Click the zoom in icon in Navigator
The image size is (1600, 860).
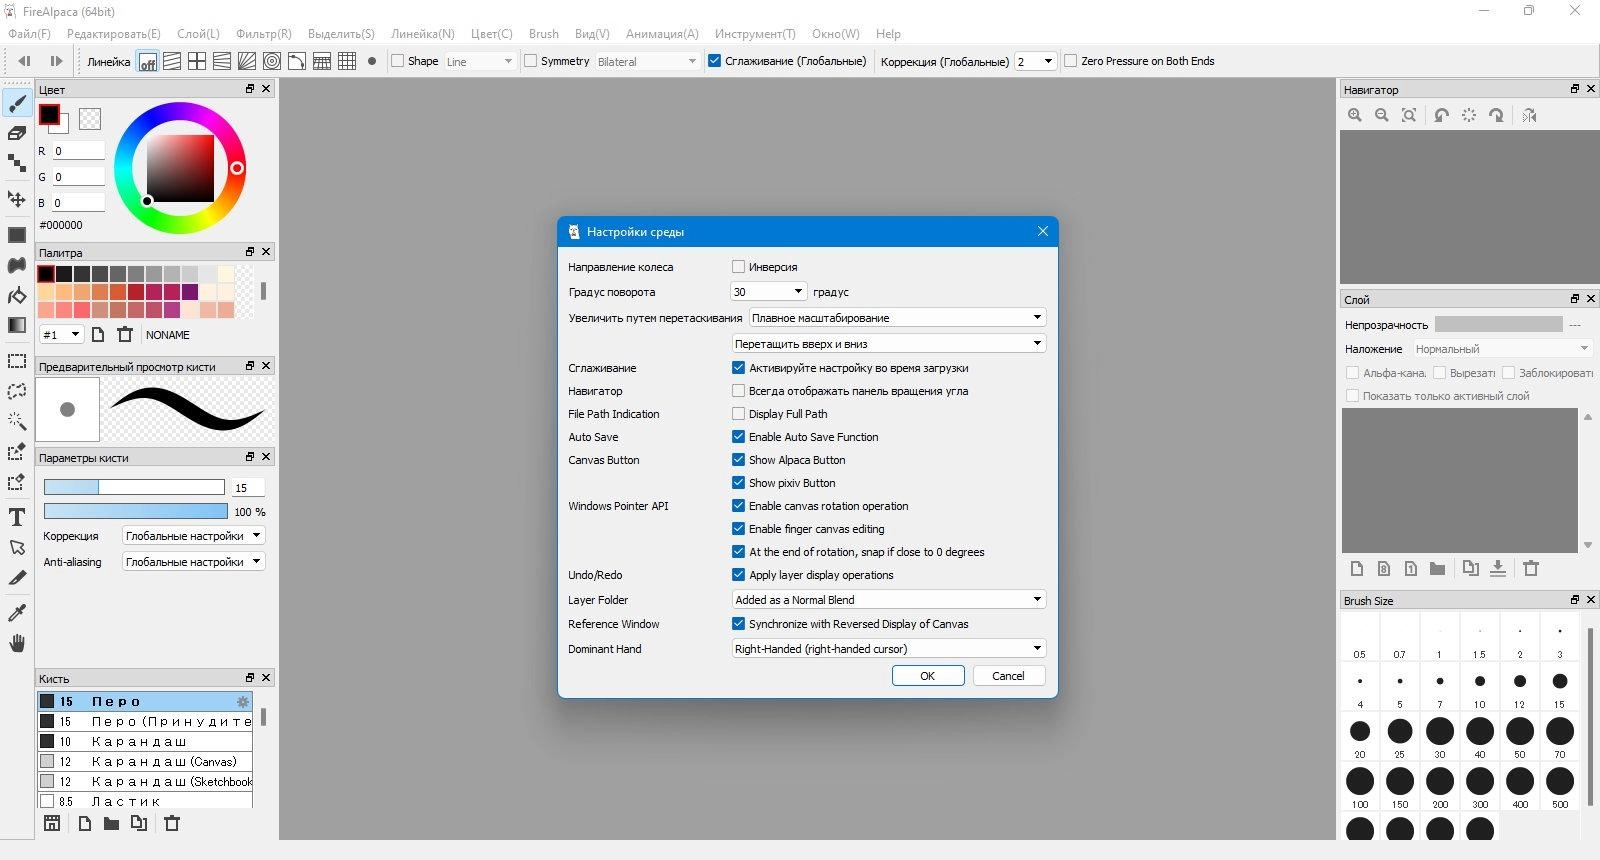[1355, 116]
